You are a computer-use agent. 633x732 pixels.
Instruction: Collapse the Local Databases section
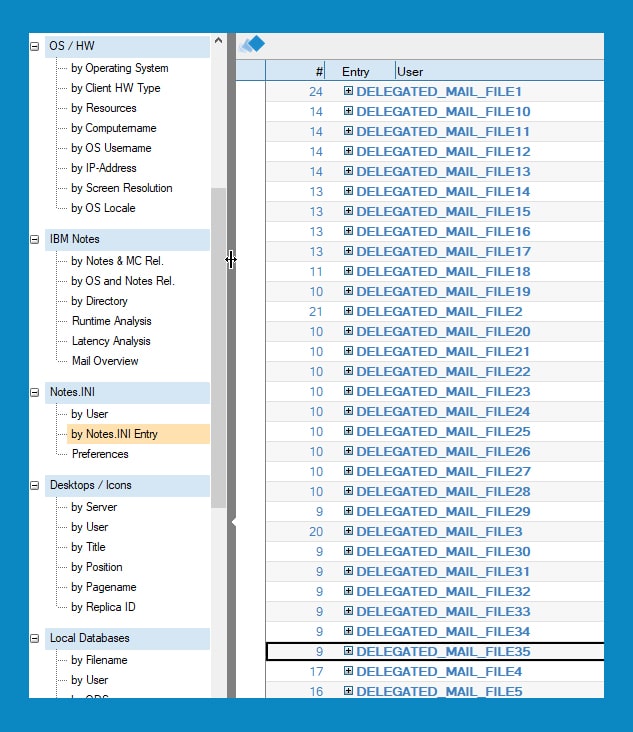(36, 638)
